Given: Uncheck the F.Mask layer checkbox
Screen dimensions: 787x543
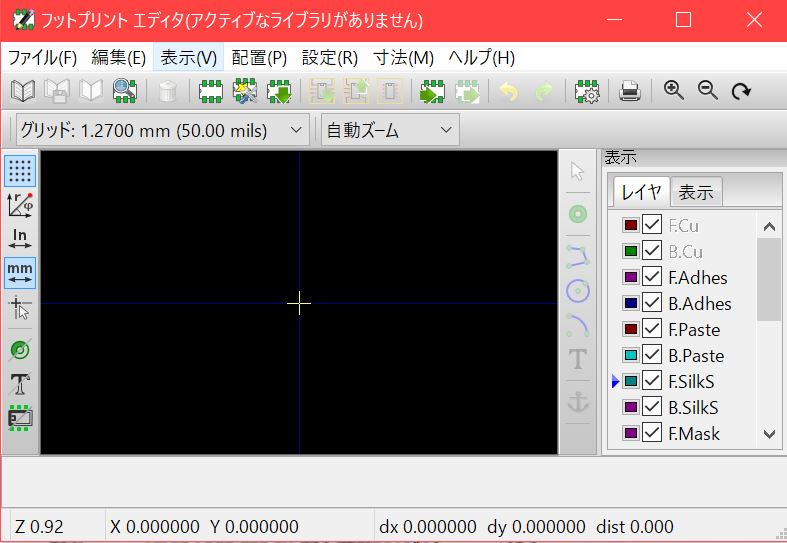Looking at the screenshot, I should point(652,433).
